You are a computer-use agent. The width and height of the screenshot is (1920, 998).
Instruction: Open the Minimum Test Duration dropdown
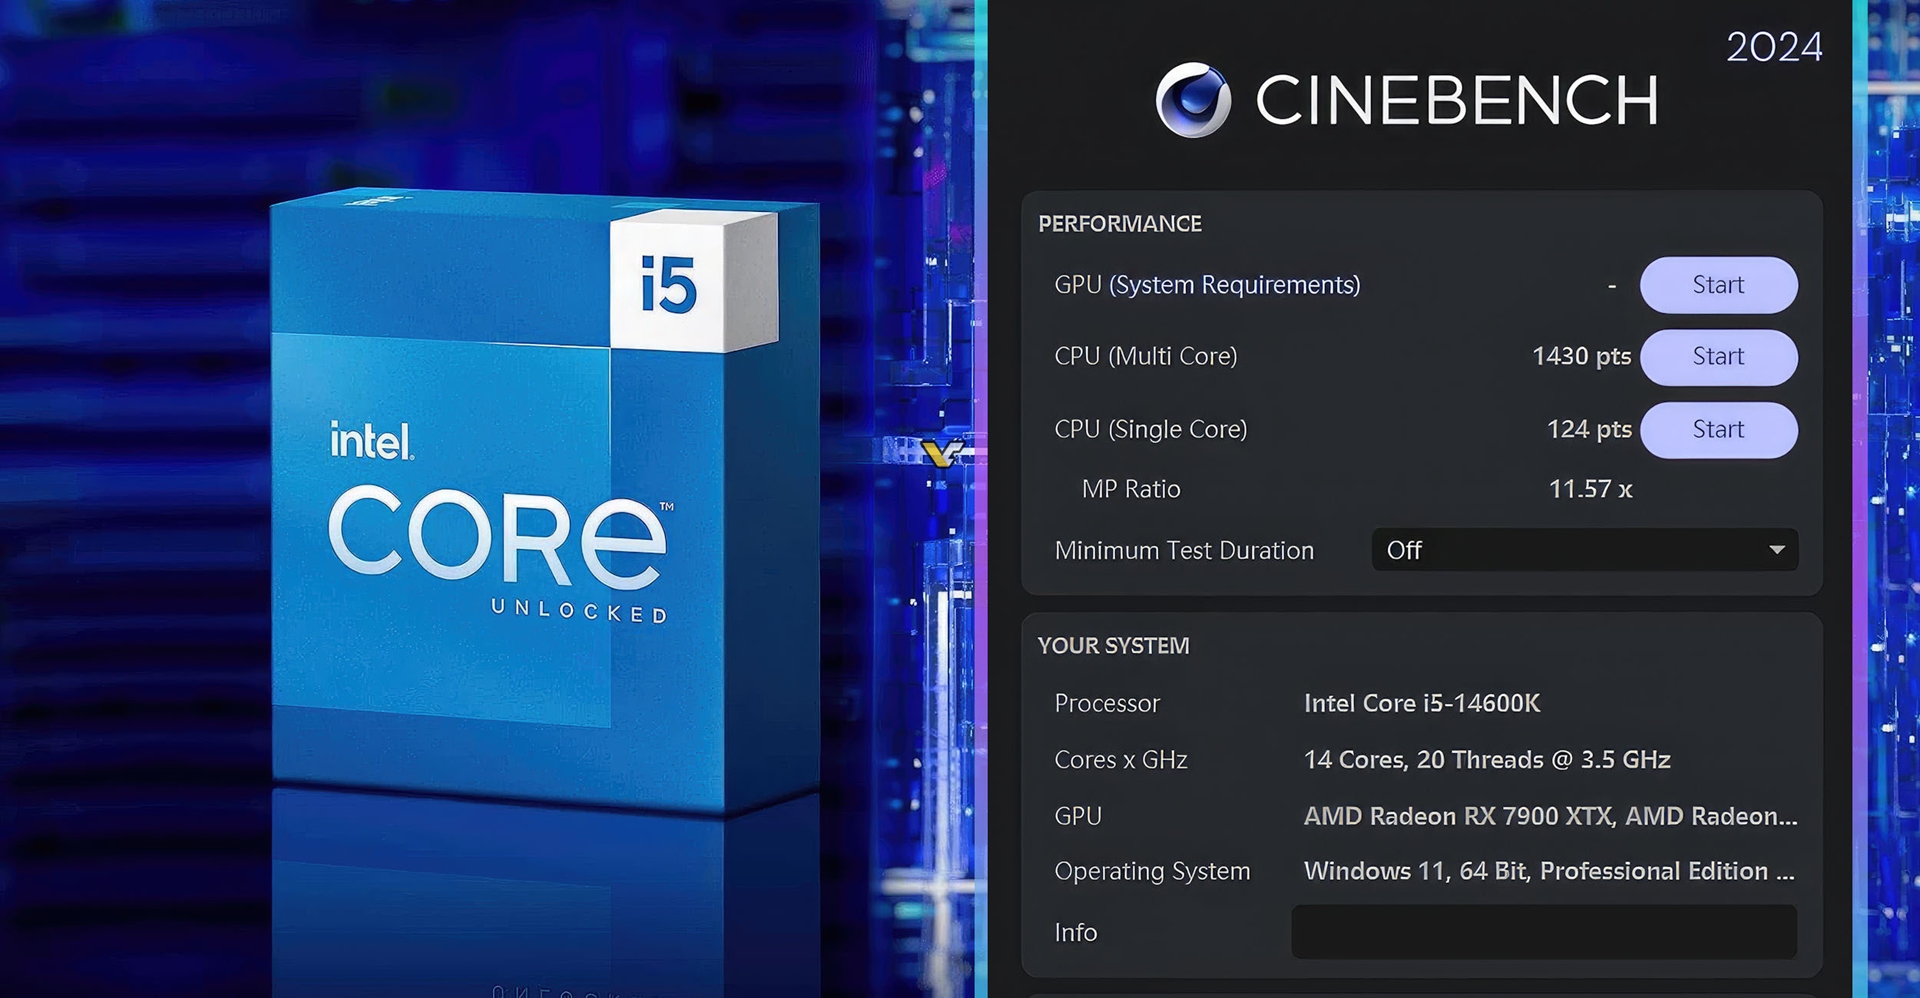tap(1585, 550)
